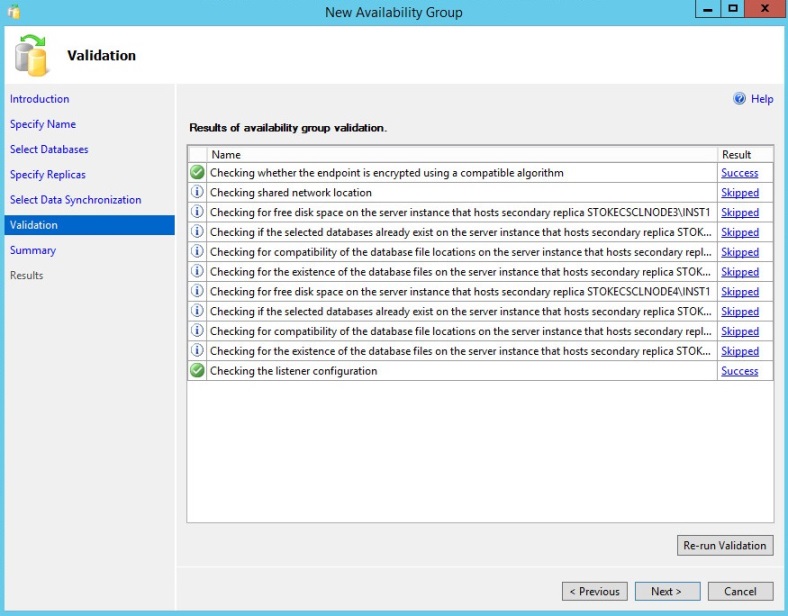The width and height of the screenshot is (788, 616).
Task: Open the Specify Replicas page
Action: click(48, 175)
